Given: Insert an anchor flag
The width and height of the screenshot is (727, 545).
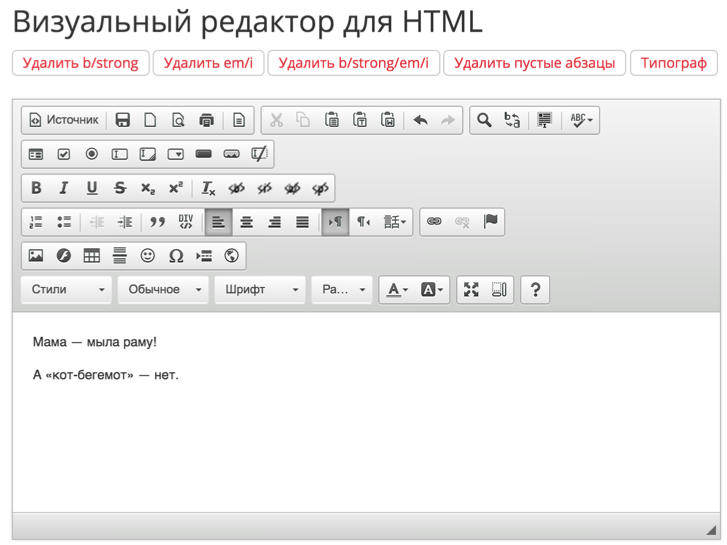Looking at the screenshot, I should [x=490, y=222].
